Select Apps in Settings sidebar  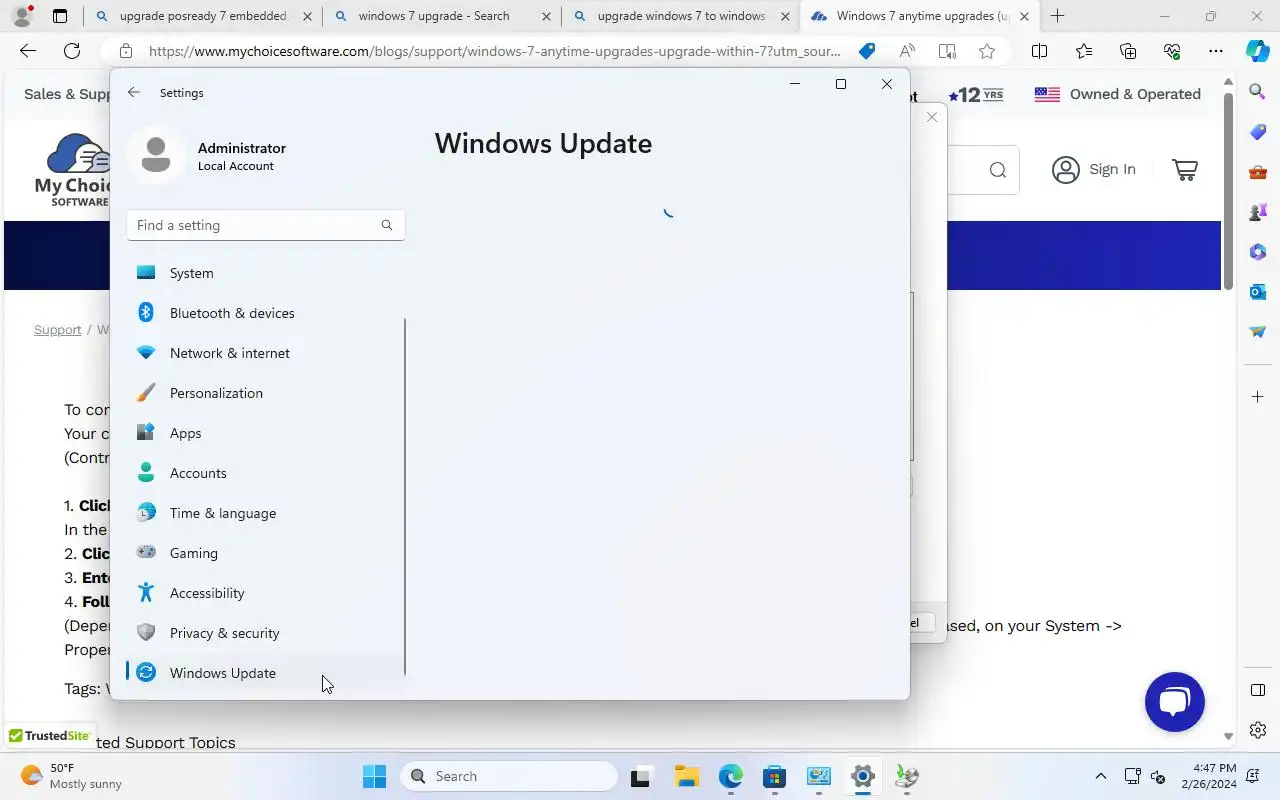point(265,433)
